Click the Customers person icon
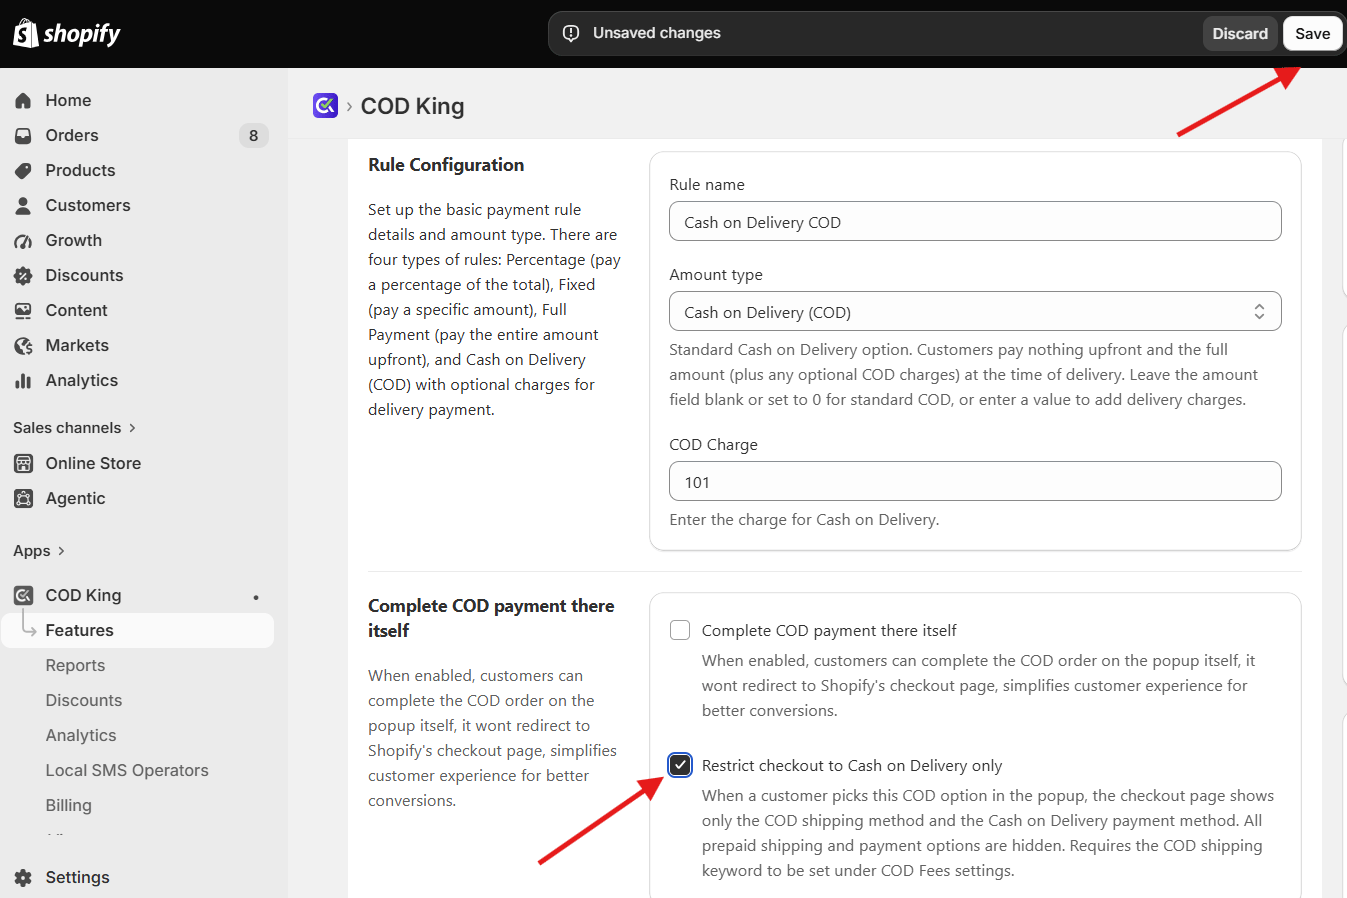 (x=23, y=205)
